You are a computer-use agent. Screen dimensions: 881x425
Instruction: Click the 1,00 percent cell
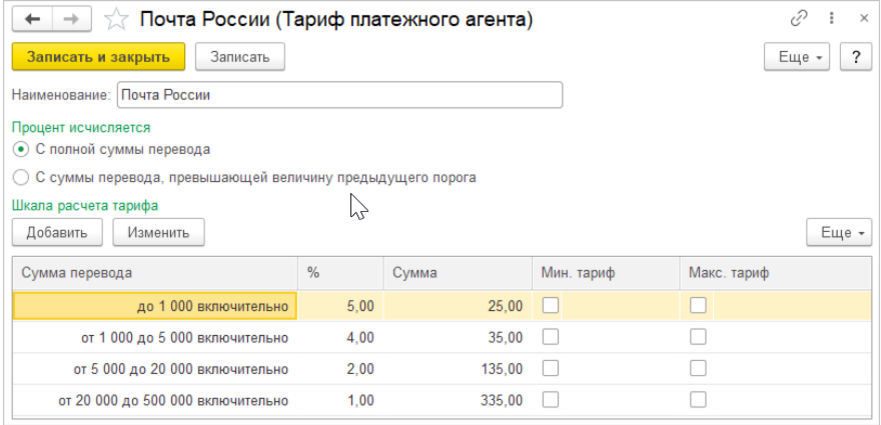click(x=340, y=401)
